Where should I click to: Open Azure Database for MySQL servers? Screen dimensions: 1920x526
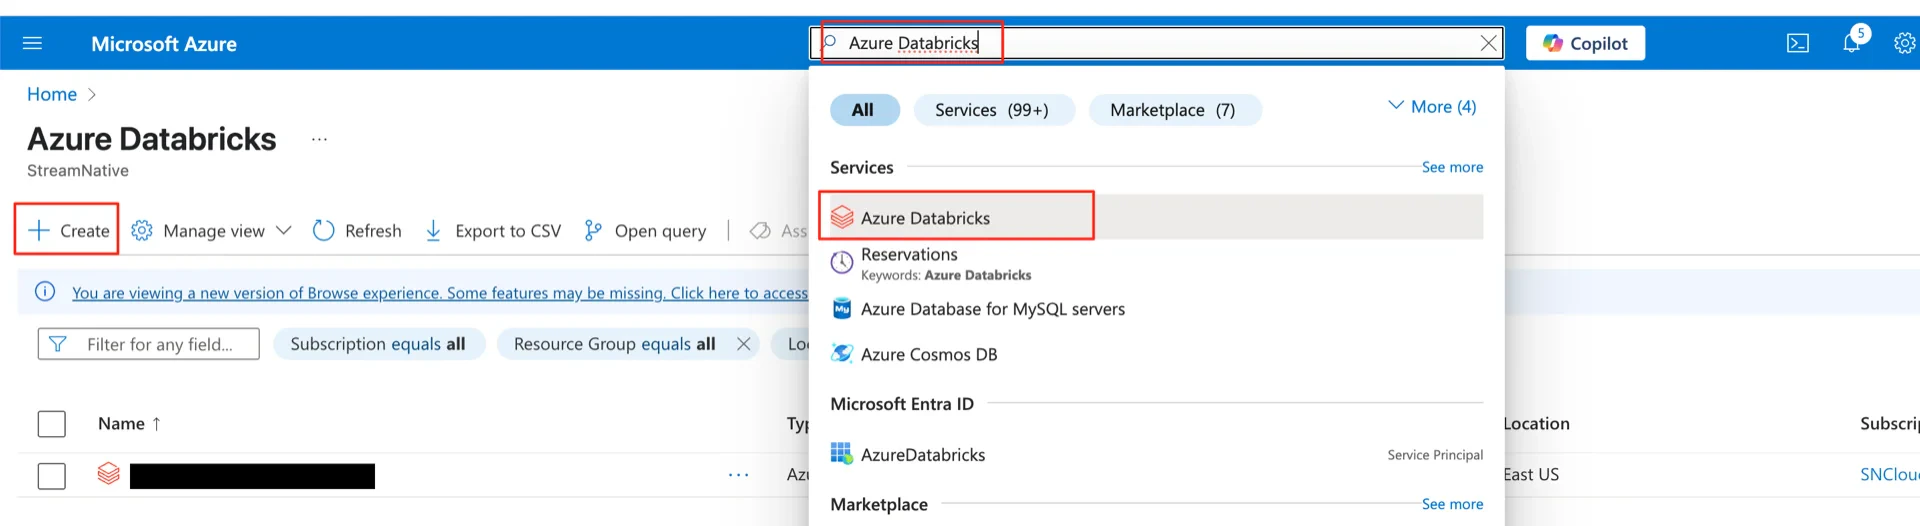click(x=1156, y=309)
